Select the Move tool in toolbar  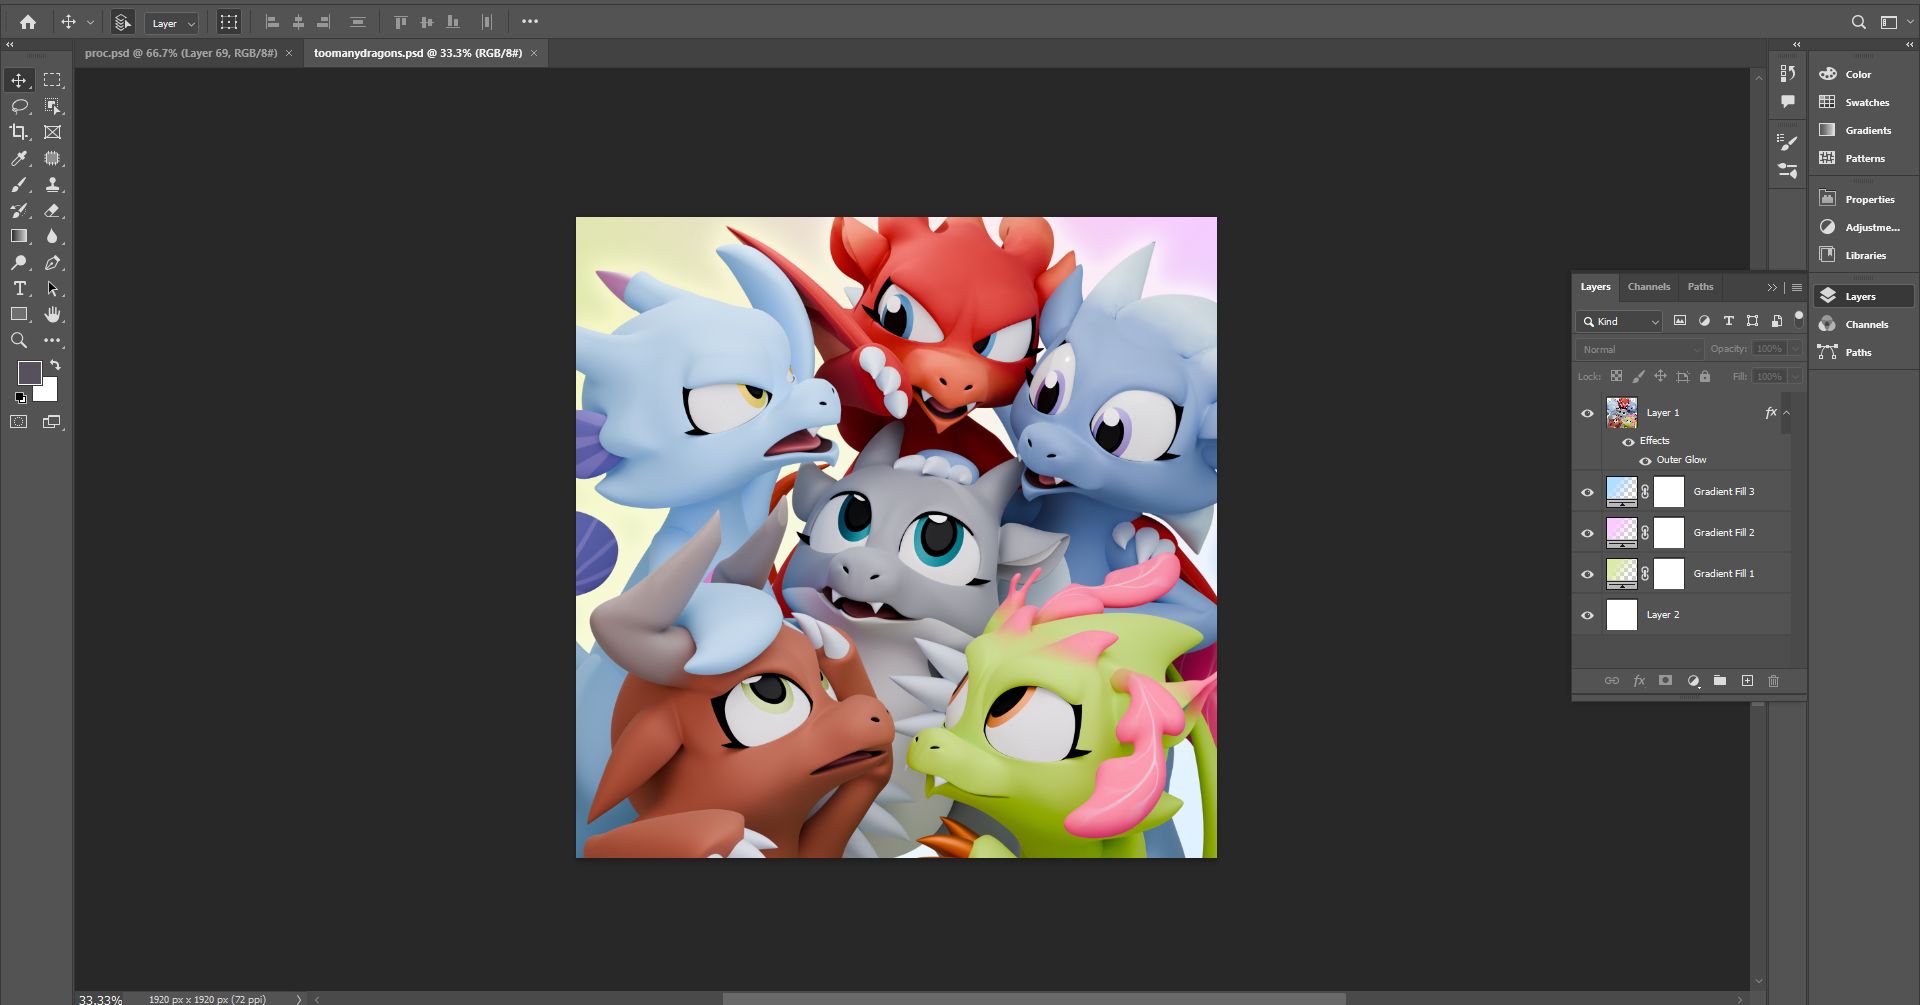tap(19, 80)
